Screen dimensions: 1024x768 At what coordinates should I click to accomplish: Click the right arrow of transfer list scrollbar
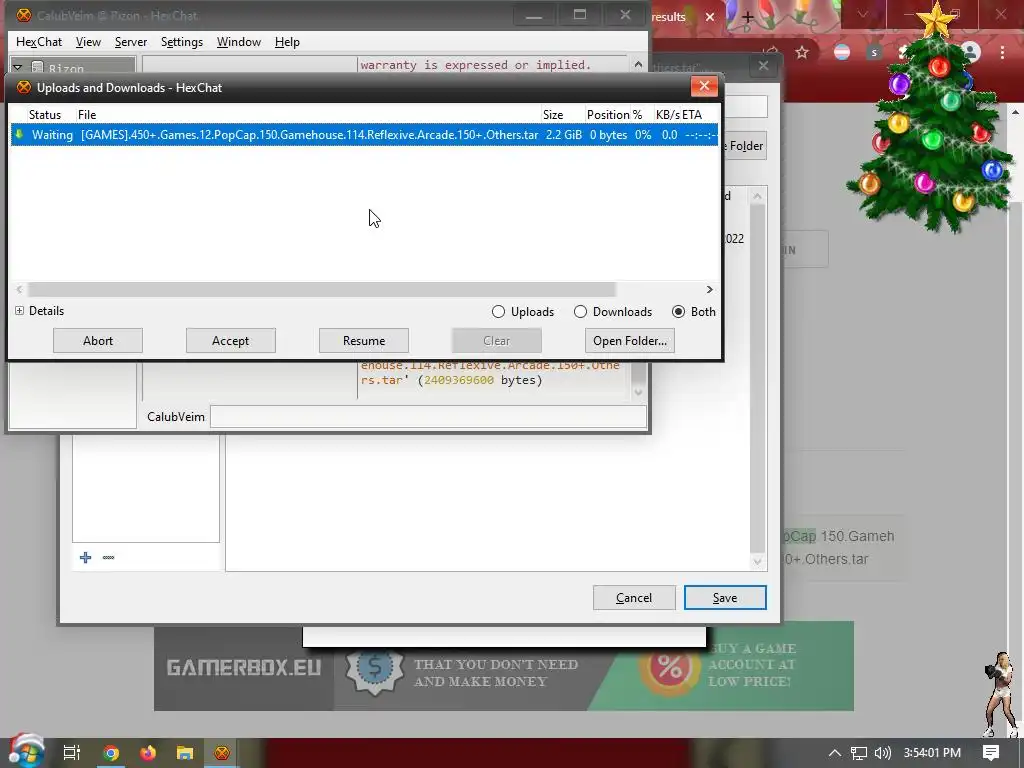tap(709, 289)
